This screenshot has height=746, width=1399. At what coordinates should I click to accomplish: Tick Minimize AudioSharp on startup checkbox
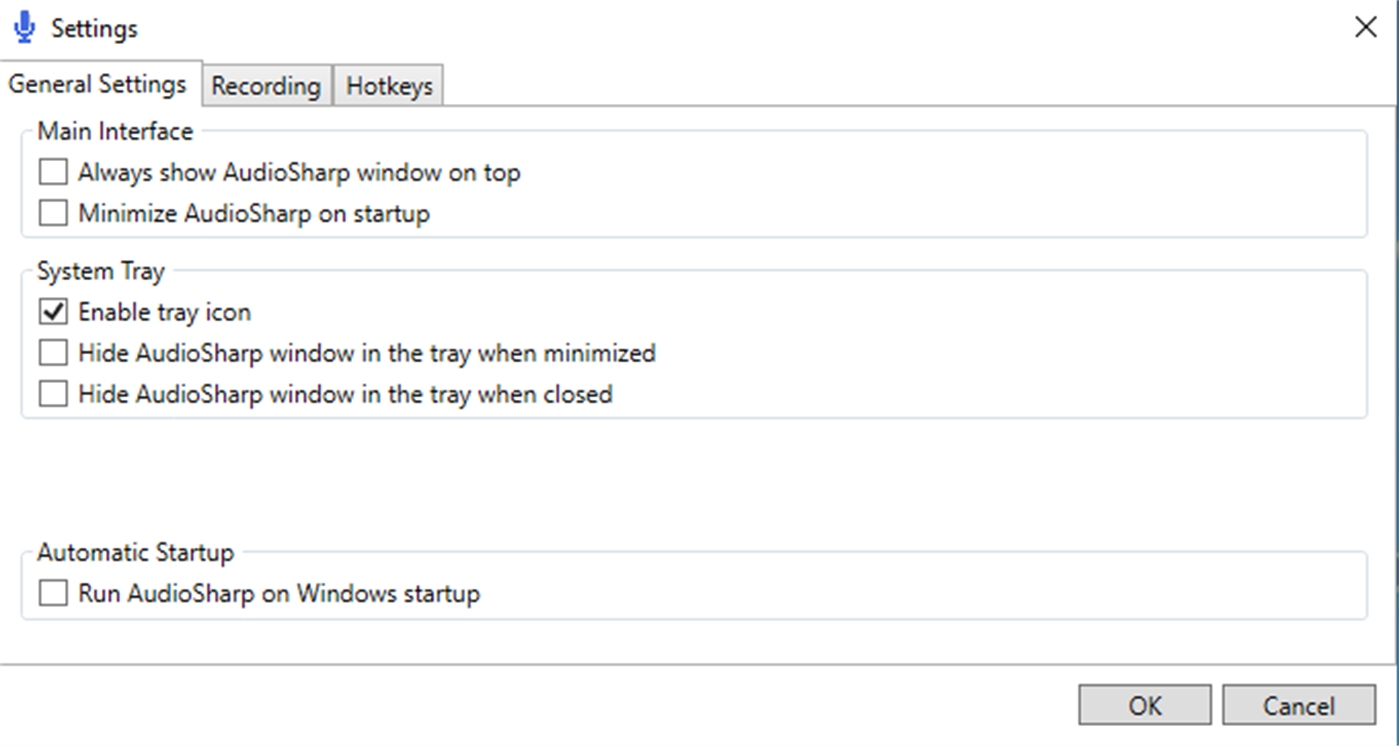coord(53,213)
